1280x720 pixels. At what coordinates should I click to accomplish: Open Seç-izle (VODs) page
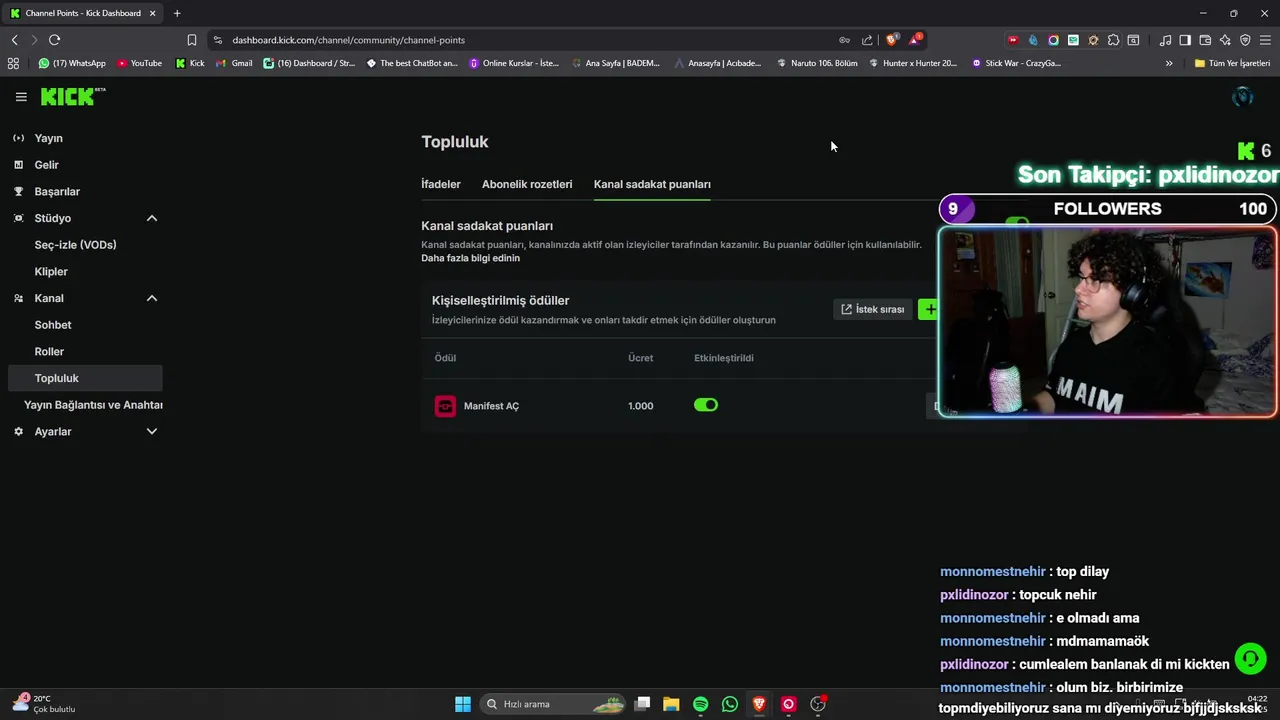point(75,245)
